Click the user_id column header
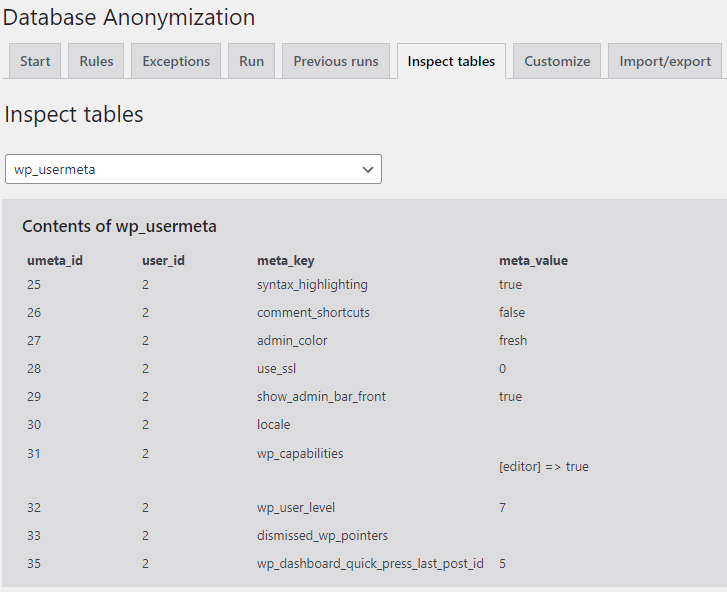The image size is (727, 592). click(x=163, y=260)
